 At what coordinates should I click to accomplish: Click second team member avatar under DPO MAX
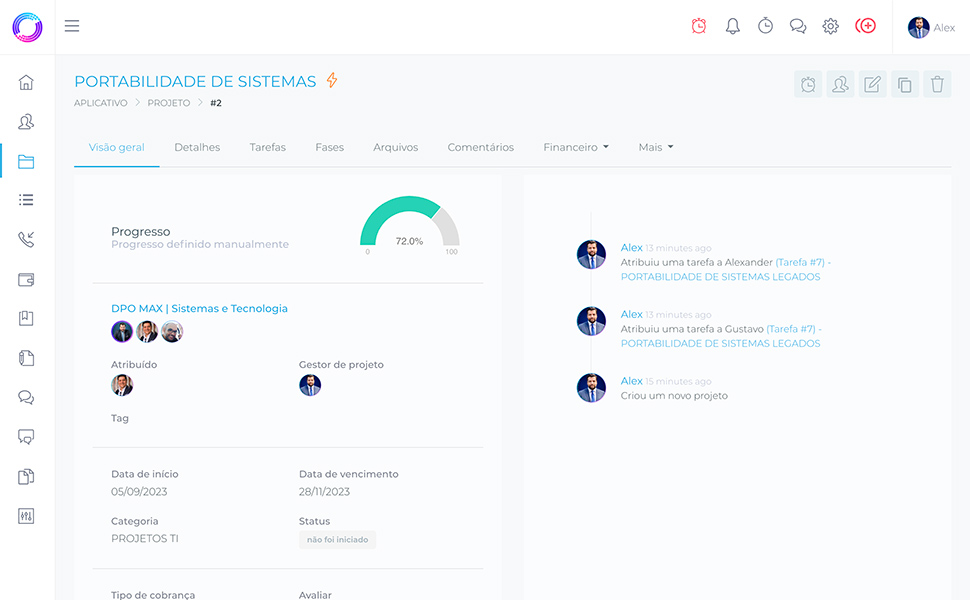click(147, 332)
